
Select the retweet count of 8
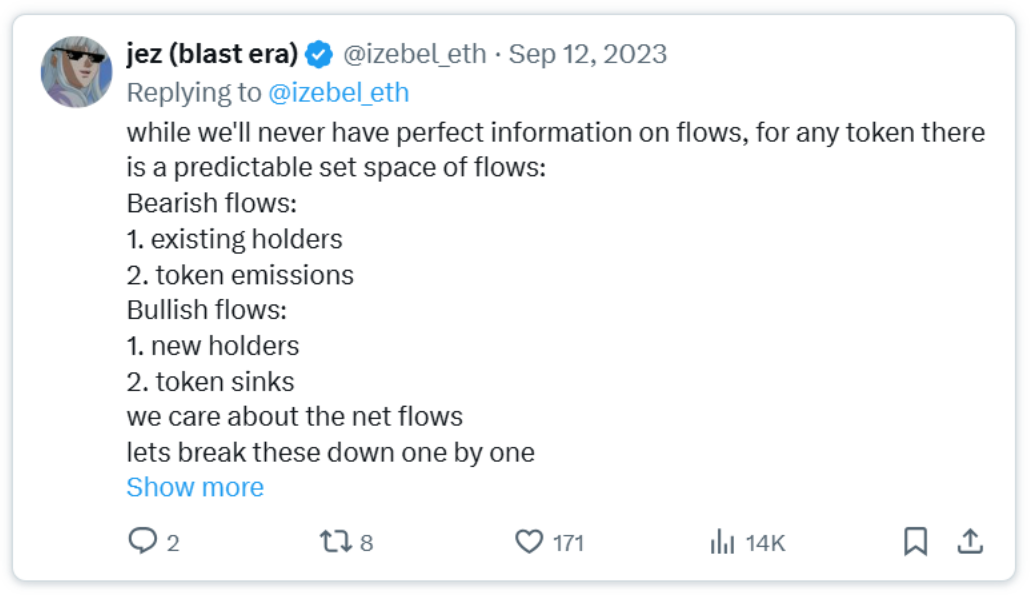pyautogui.click(x=366, y=543)
